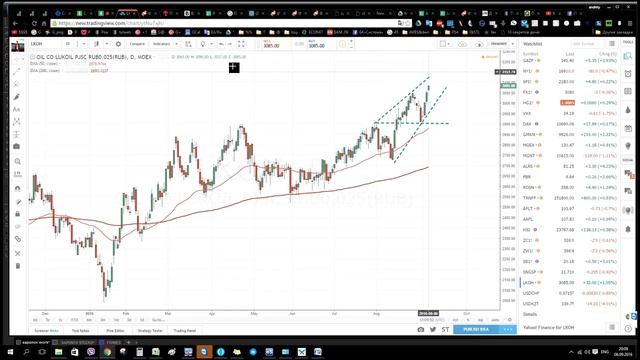Select the zoom in magnifier tool
The image size is (640, 360).
(x=18, y=161)
